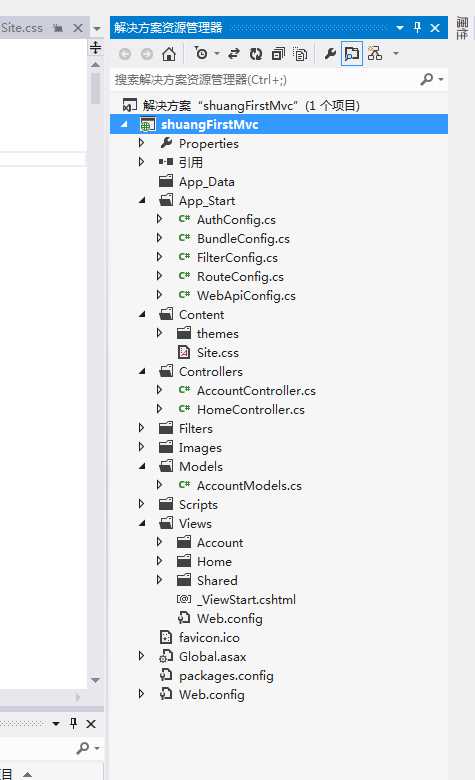Image resolution: width=475 pixels, height=780 pixels.
Task: Close the bottom-left tool panel
Action: [x=91, y=724]
